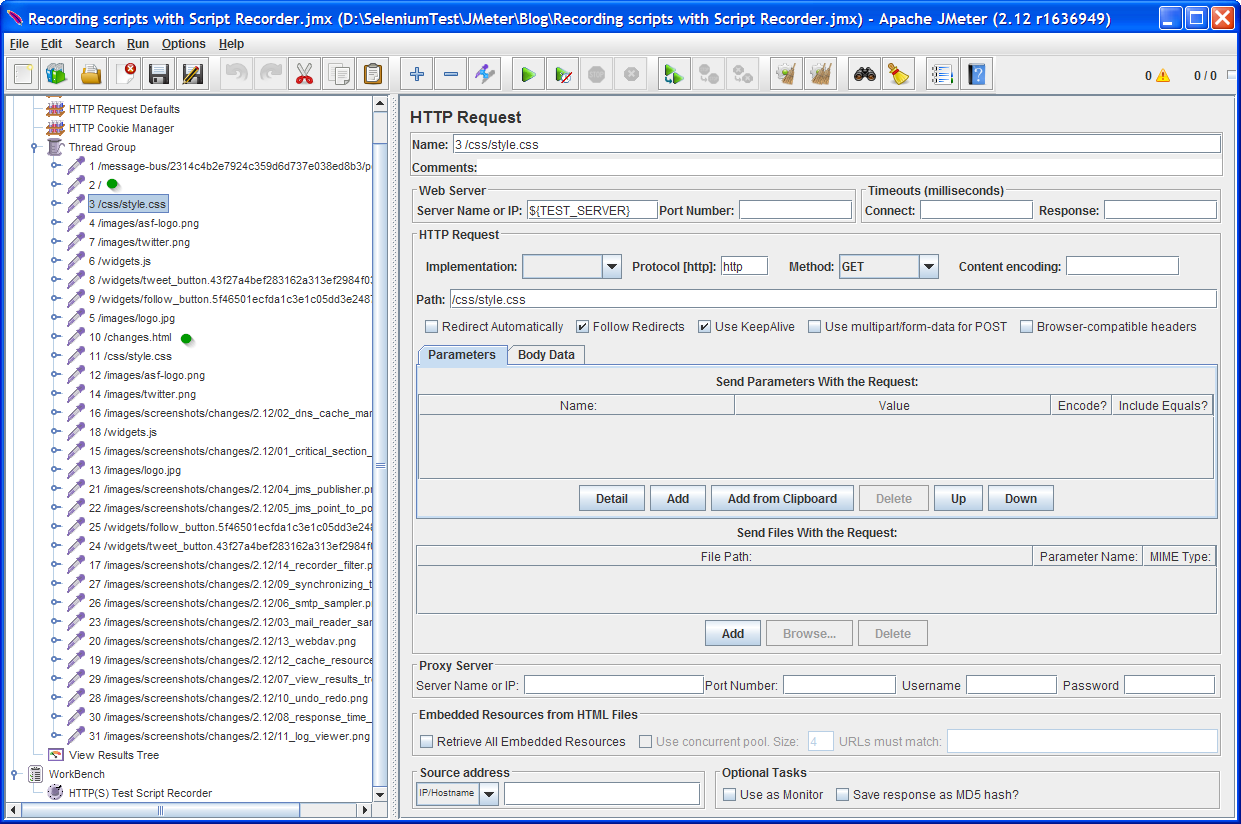The image size is (1241, 824).
Task: Open the Method GET dropdown
Action: (929, 267)
